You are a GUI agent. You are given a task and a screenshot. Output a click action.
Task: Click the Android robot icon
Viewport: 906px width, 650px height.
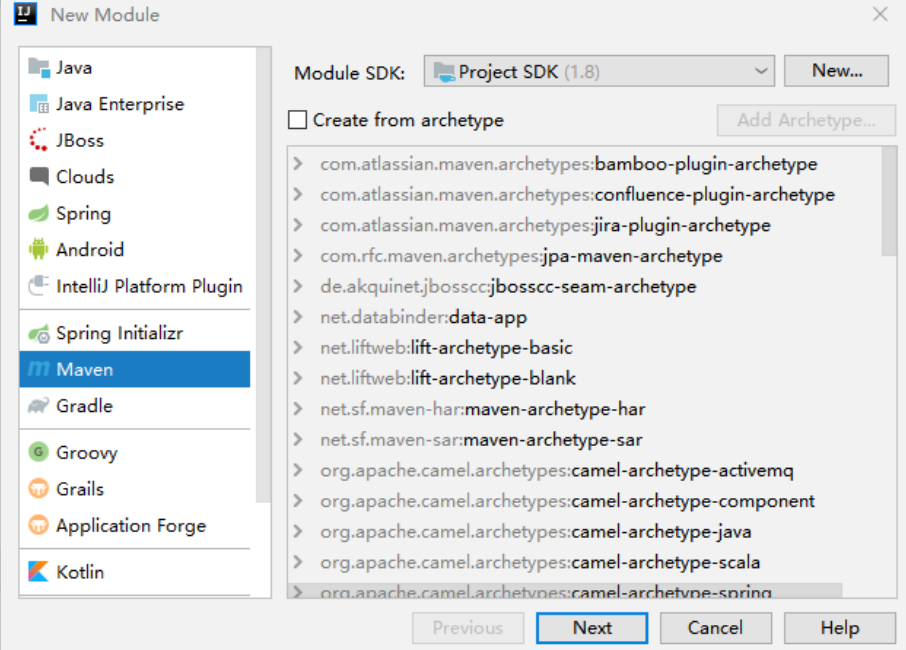[39, 250]
